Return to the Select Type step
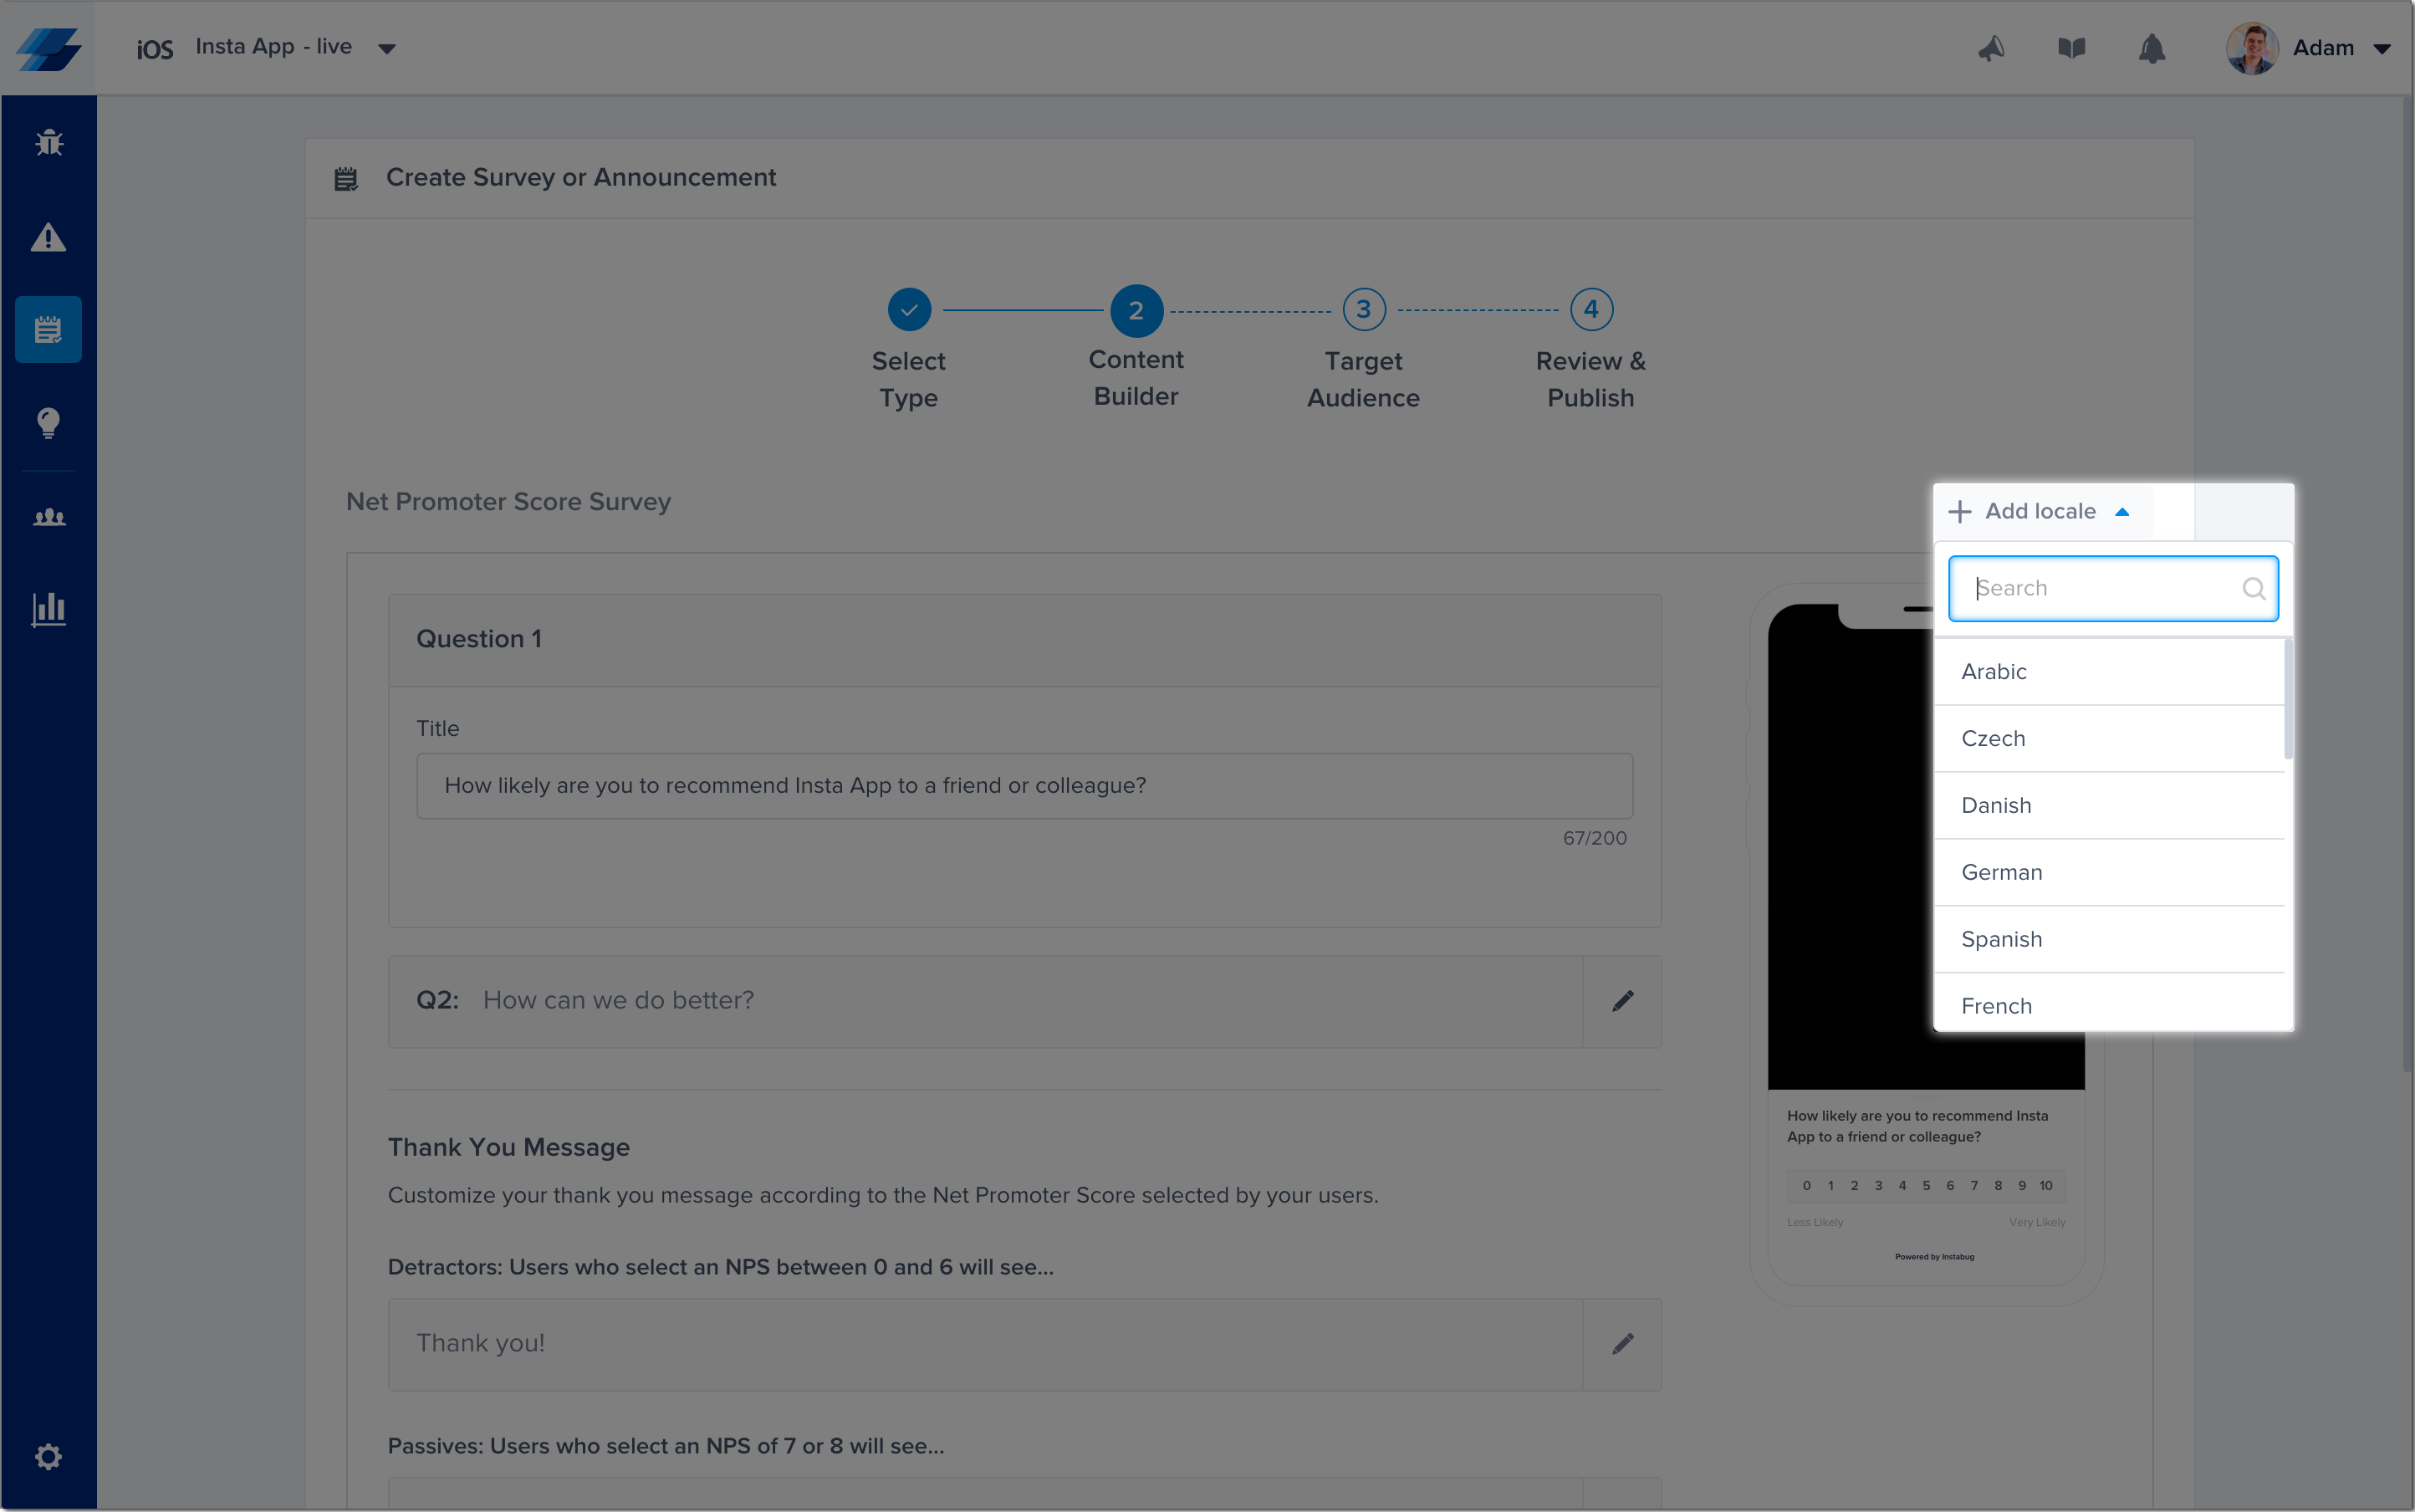2415x1512 pixels. 908,310
